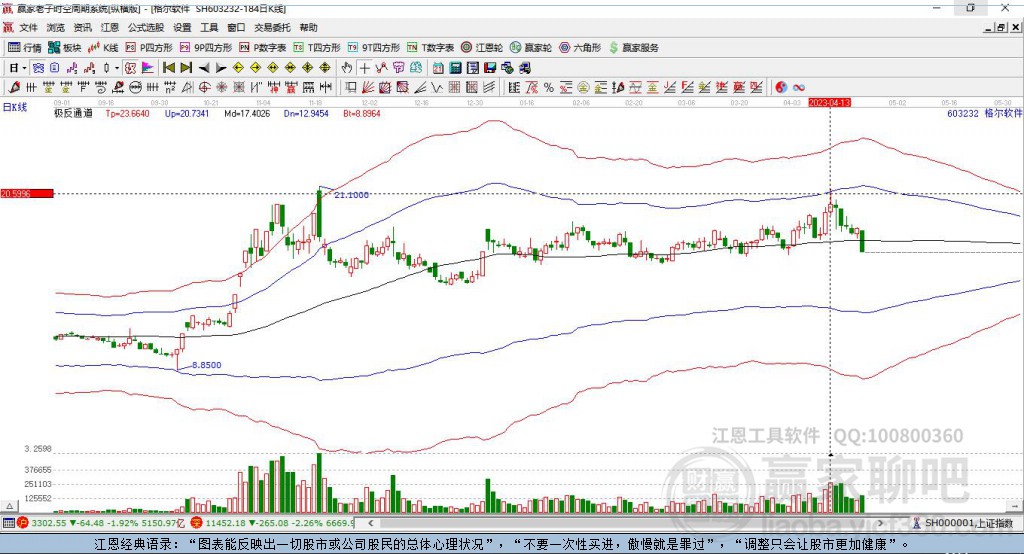Toggle the 极反 channel indicator button
Viewport: 1024px width, 554px height.
(x=131, y=68)
